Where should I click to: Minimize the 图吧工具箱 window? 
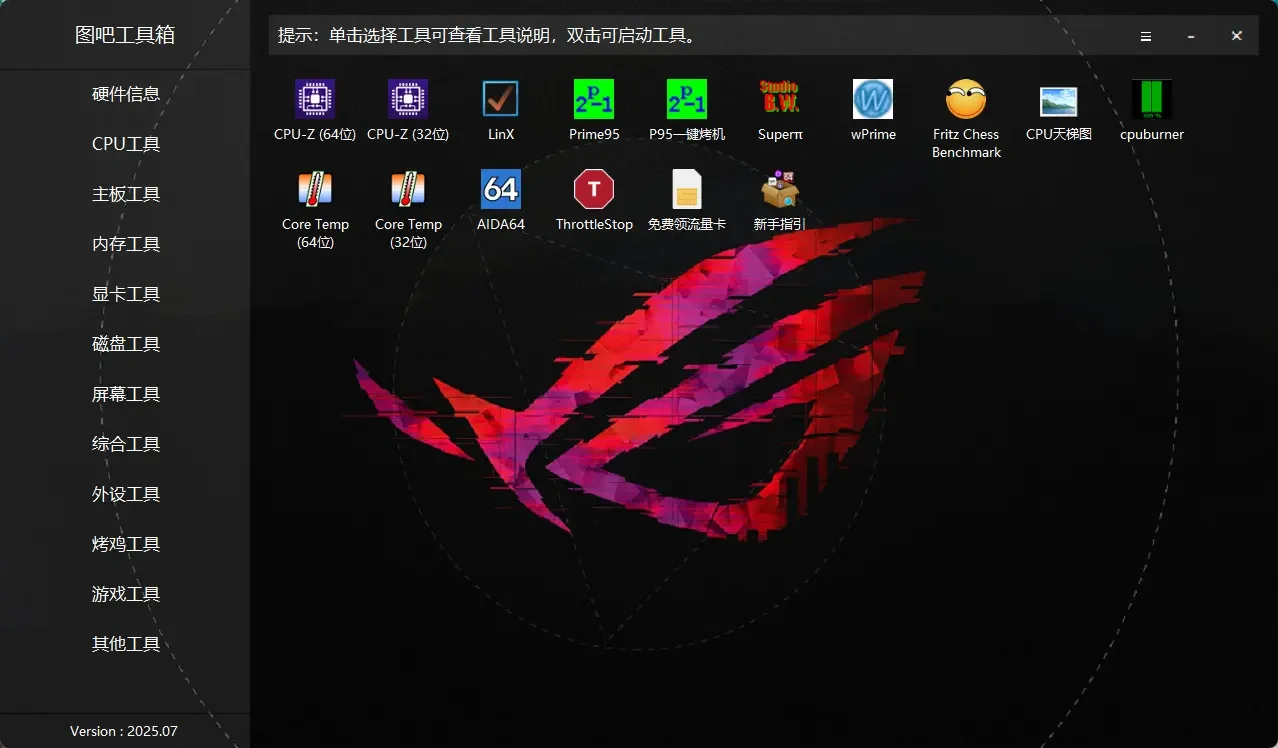(1191, 36)
